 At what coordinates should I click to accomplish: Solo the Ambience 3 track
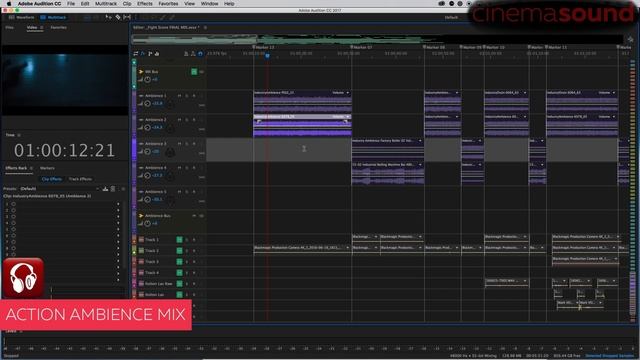pos(187,144)
